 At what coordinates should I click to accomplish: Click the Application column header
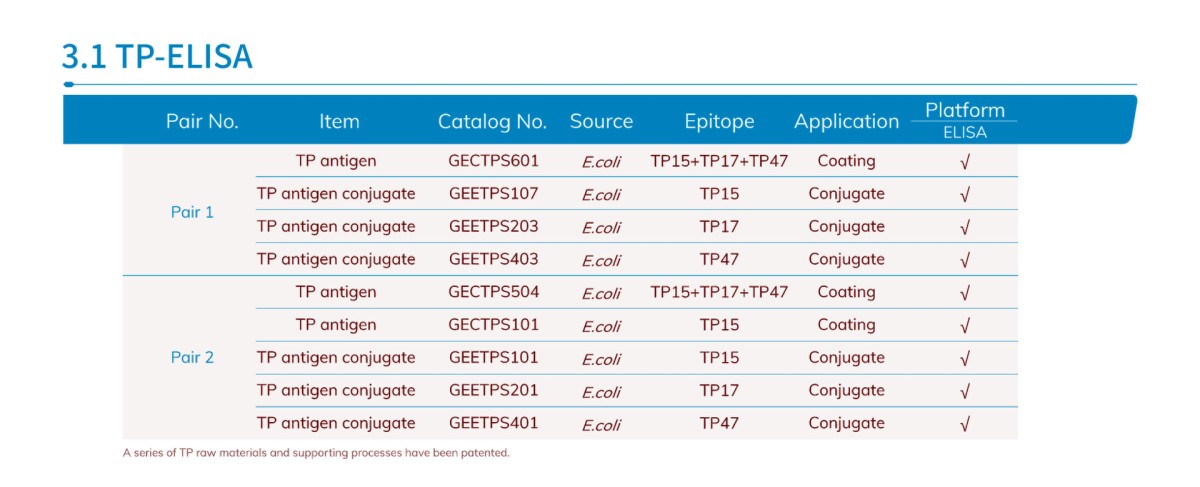(846, 122)
